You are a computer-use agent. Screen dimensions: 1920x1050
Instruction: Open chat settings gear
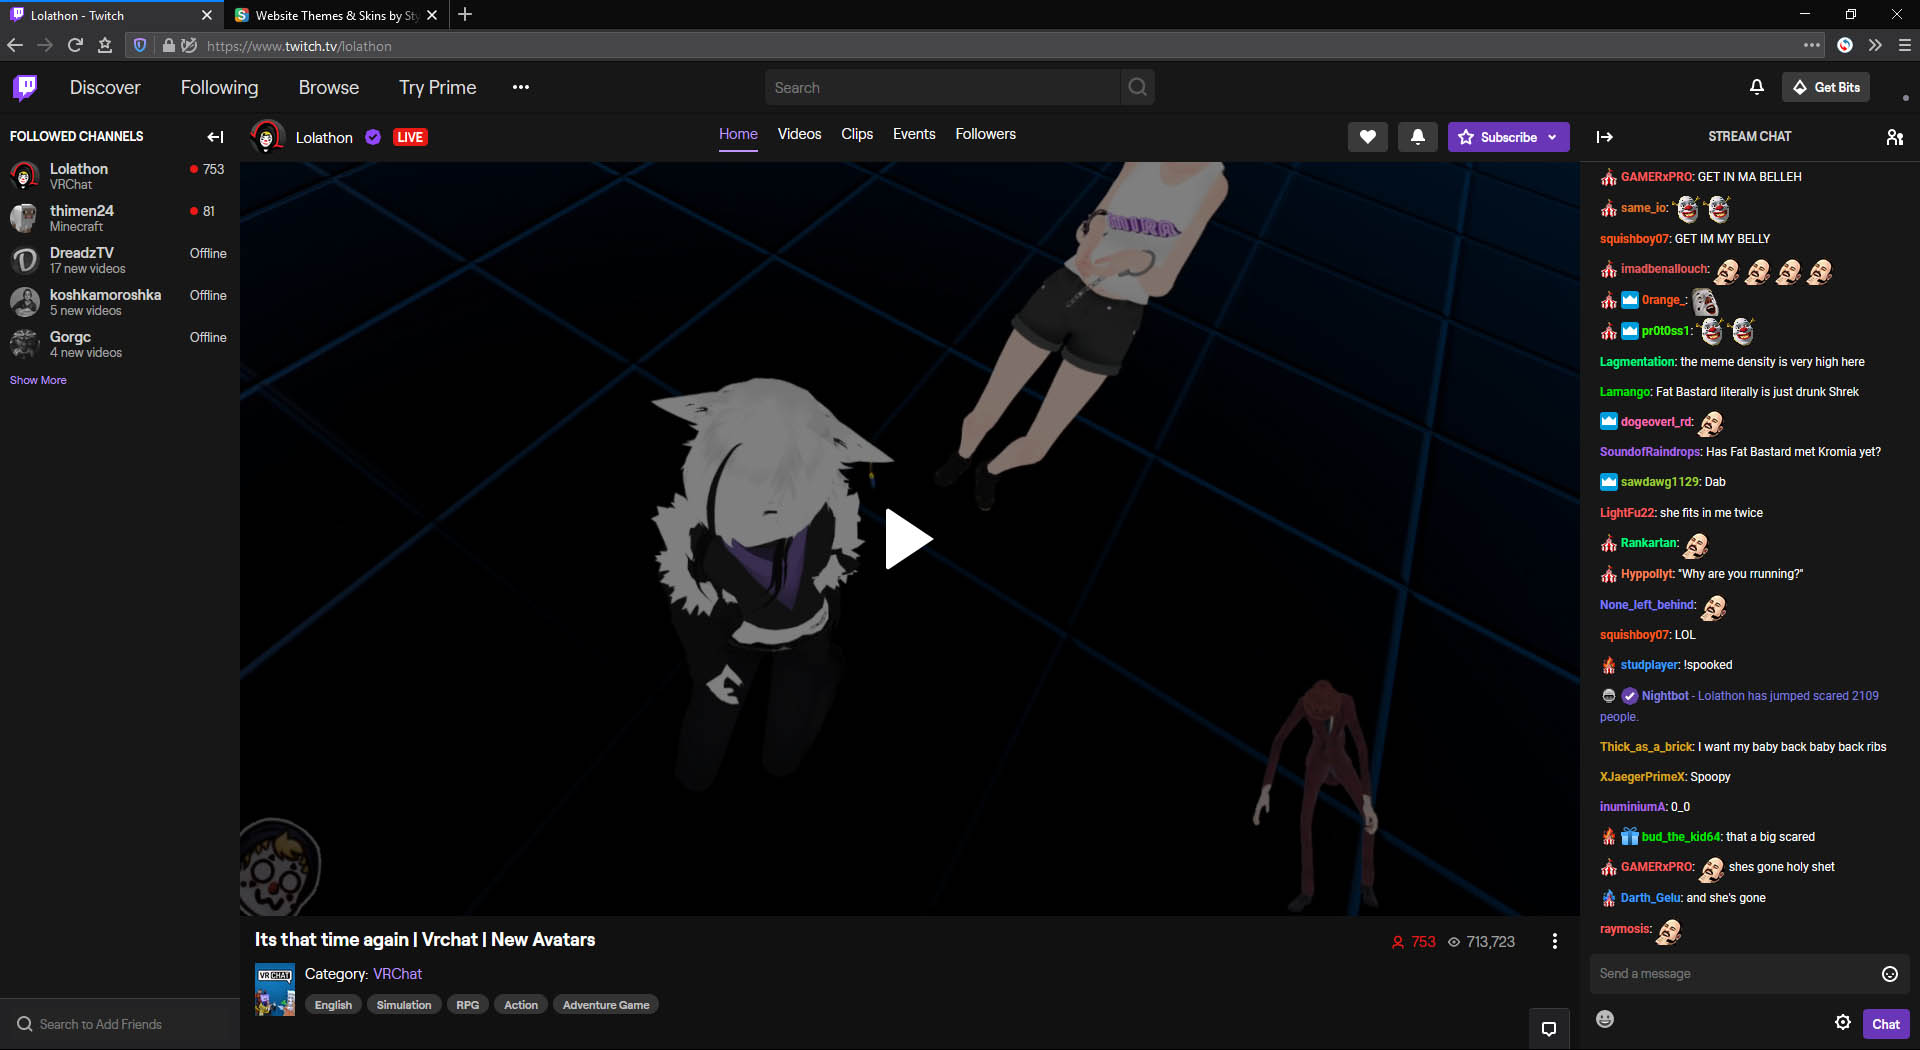(1842, 1022)
